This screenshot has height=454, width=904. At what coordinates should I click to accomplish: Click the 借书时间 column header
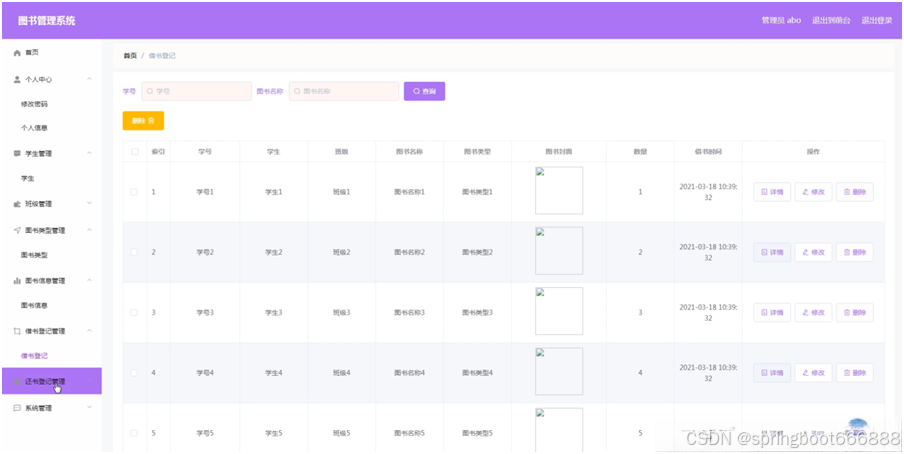click(x=708, y=152)
